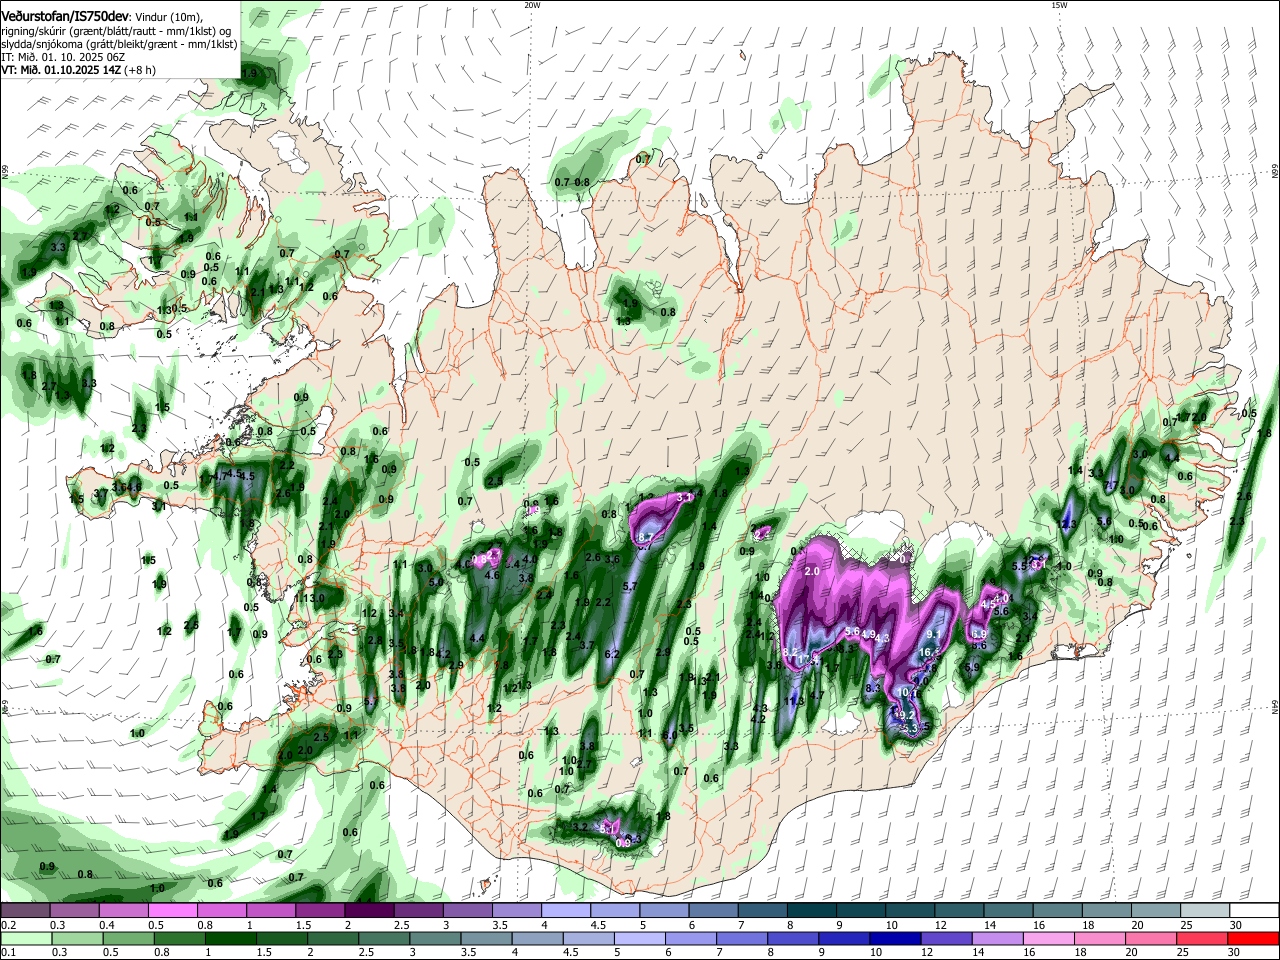Click the "VT: Mið. 01.10.2025 14Z (+8 h)" line
The width and height of the screenshot is (1280, 960).
point(78,70)
